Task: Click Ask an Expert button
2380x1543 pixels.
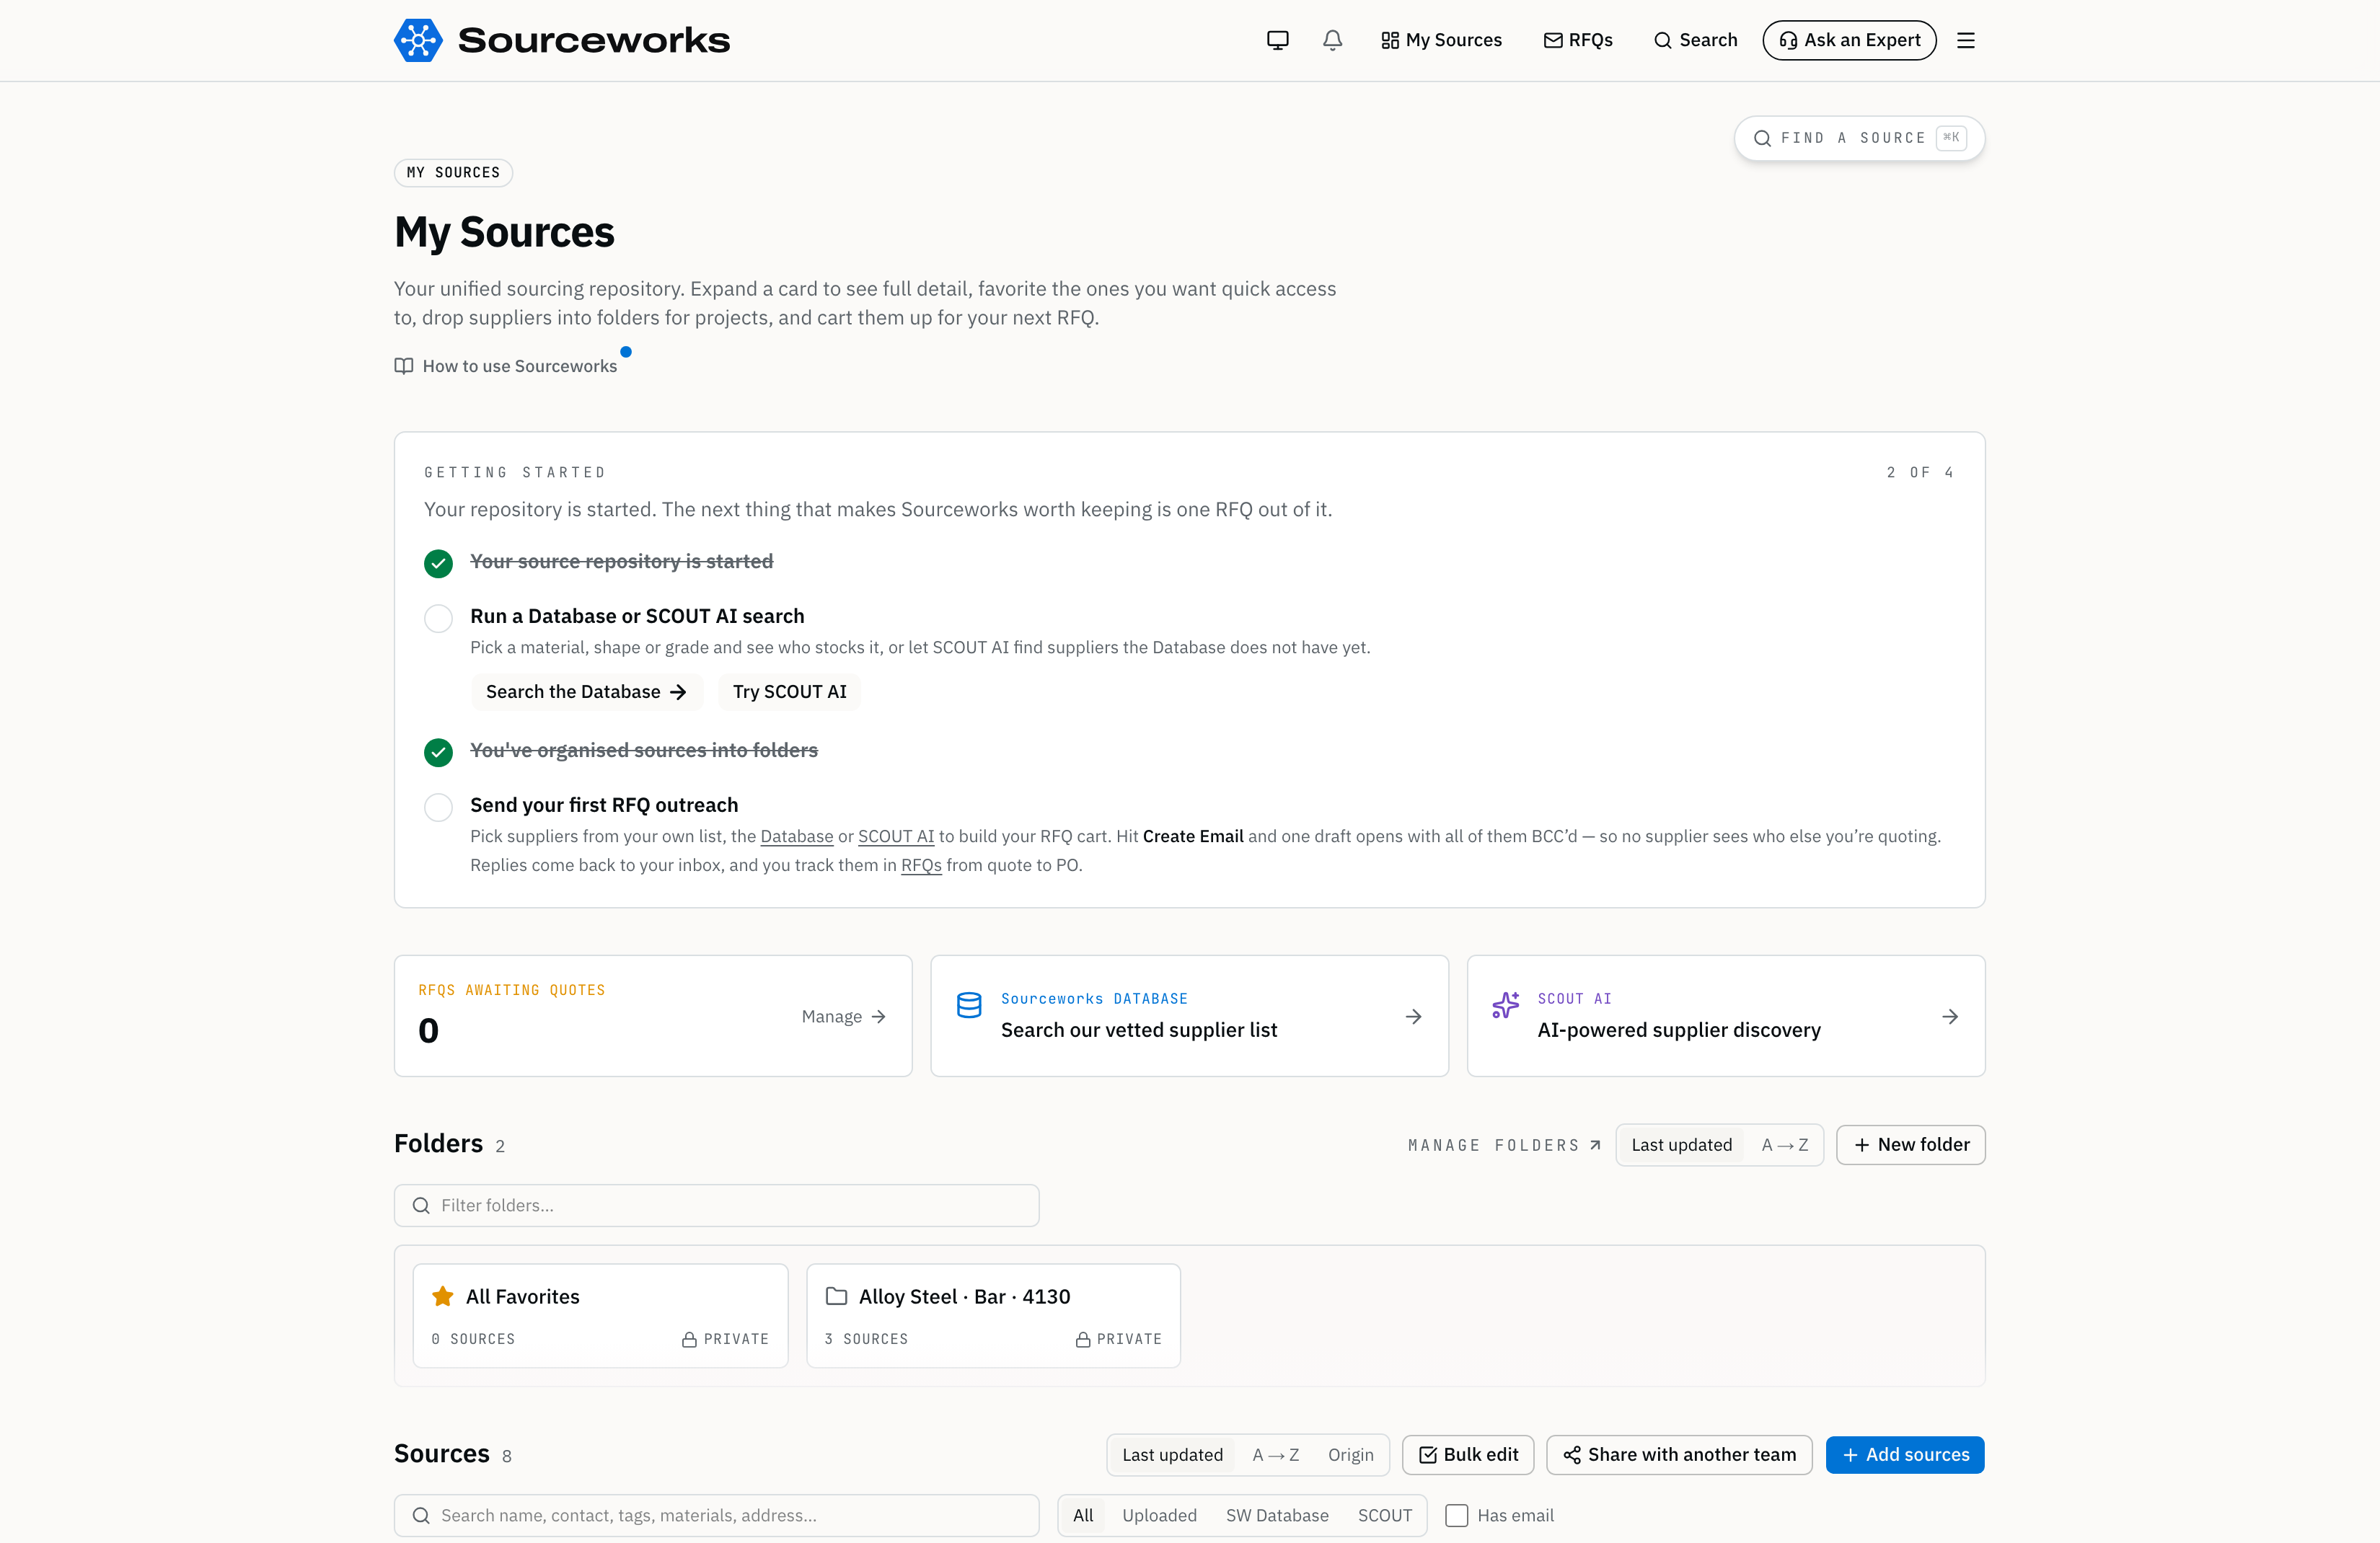Action: (x=1849, y=40)
